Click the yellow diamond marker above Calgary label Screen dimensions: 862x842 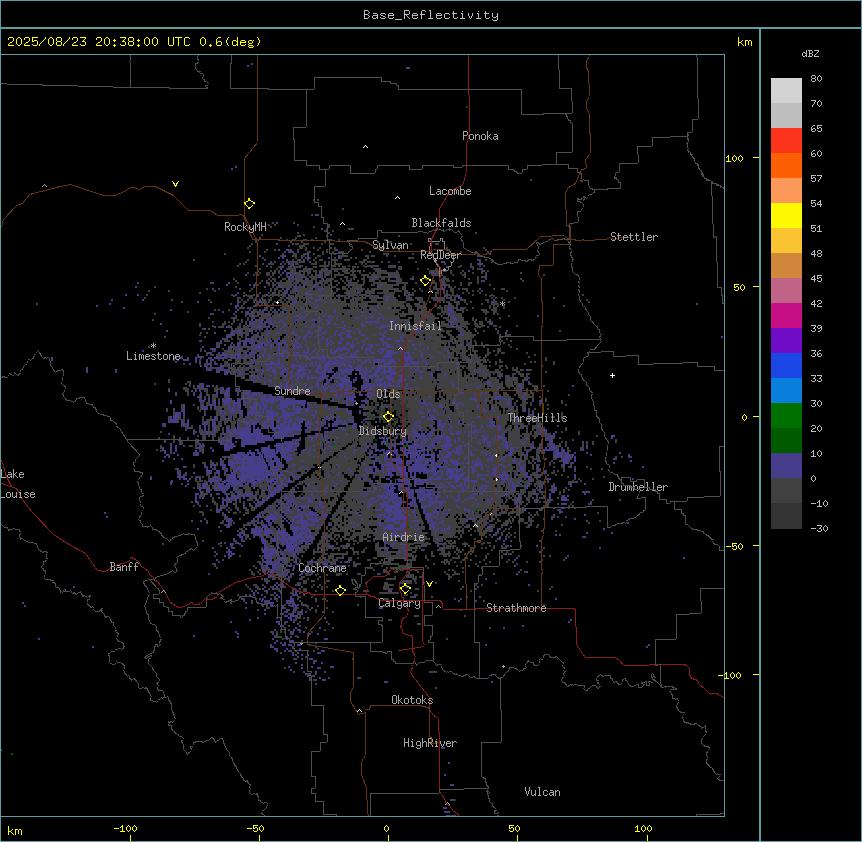(x=405, y=589)
